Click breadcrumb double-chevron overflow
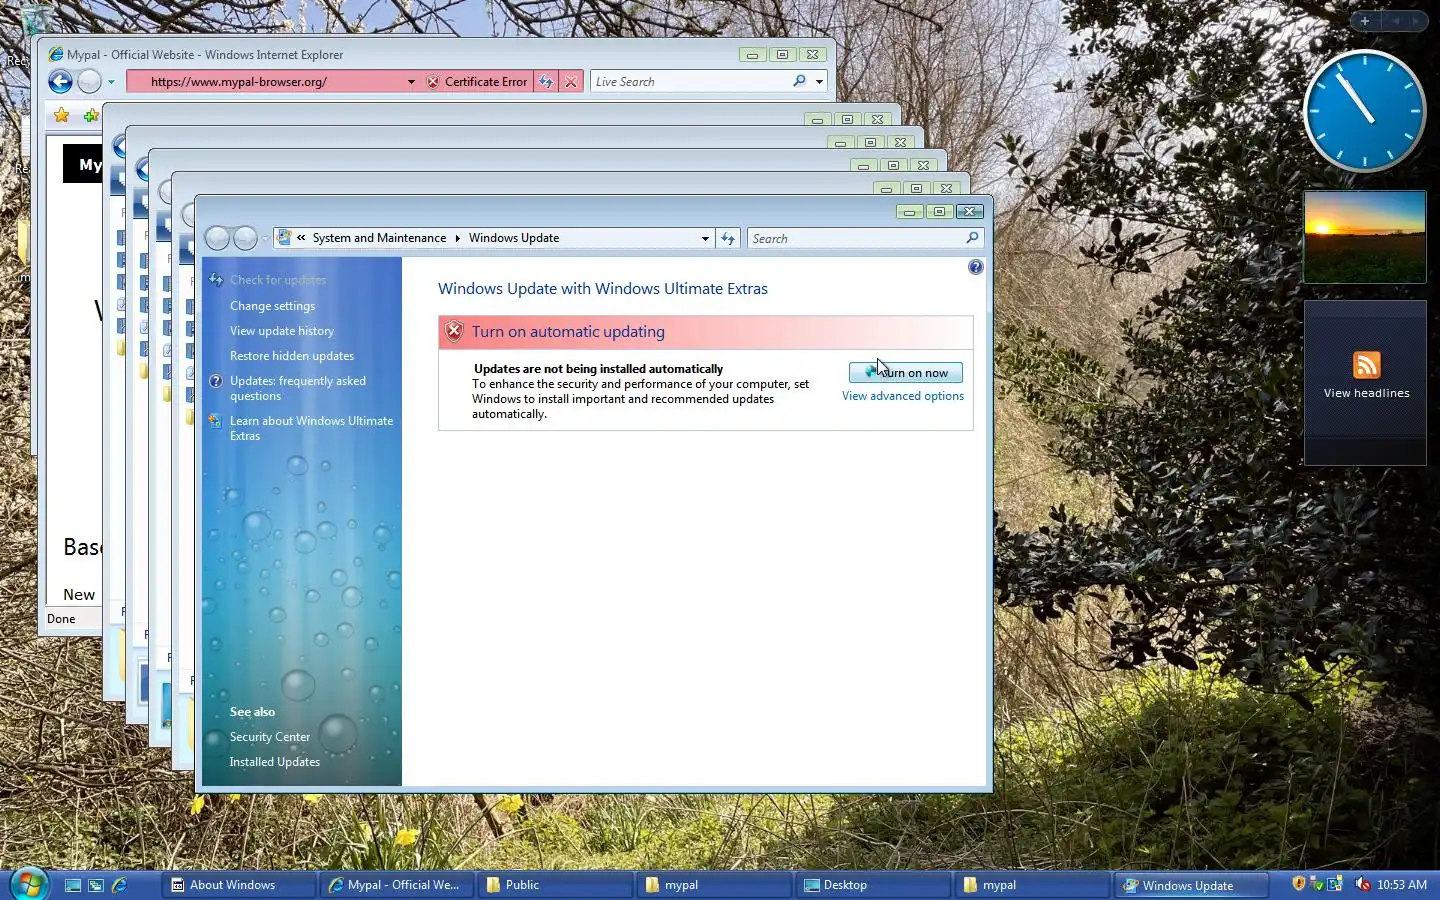This screenshot has height=900, width=1440. tap(301, 238)
